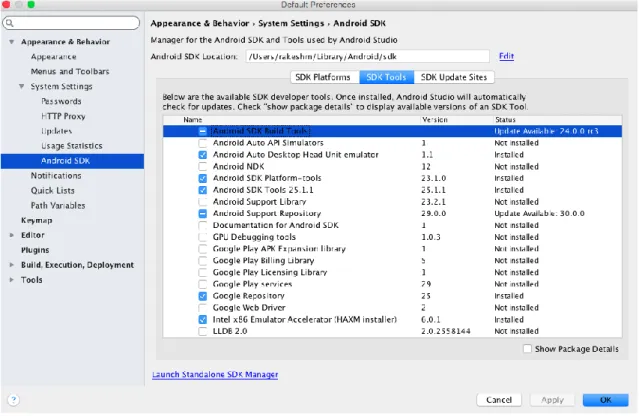Check Documentation for Android SDK
Viewport: 639px width, 417px height.
[x=203, y=225]
